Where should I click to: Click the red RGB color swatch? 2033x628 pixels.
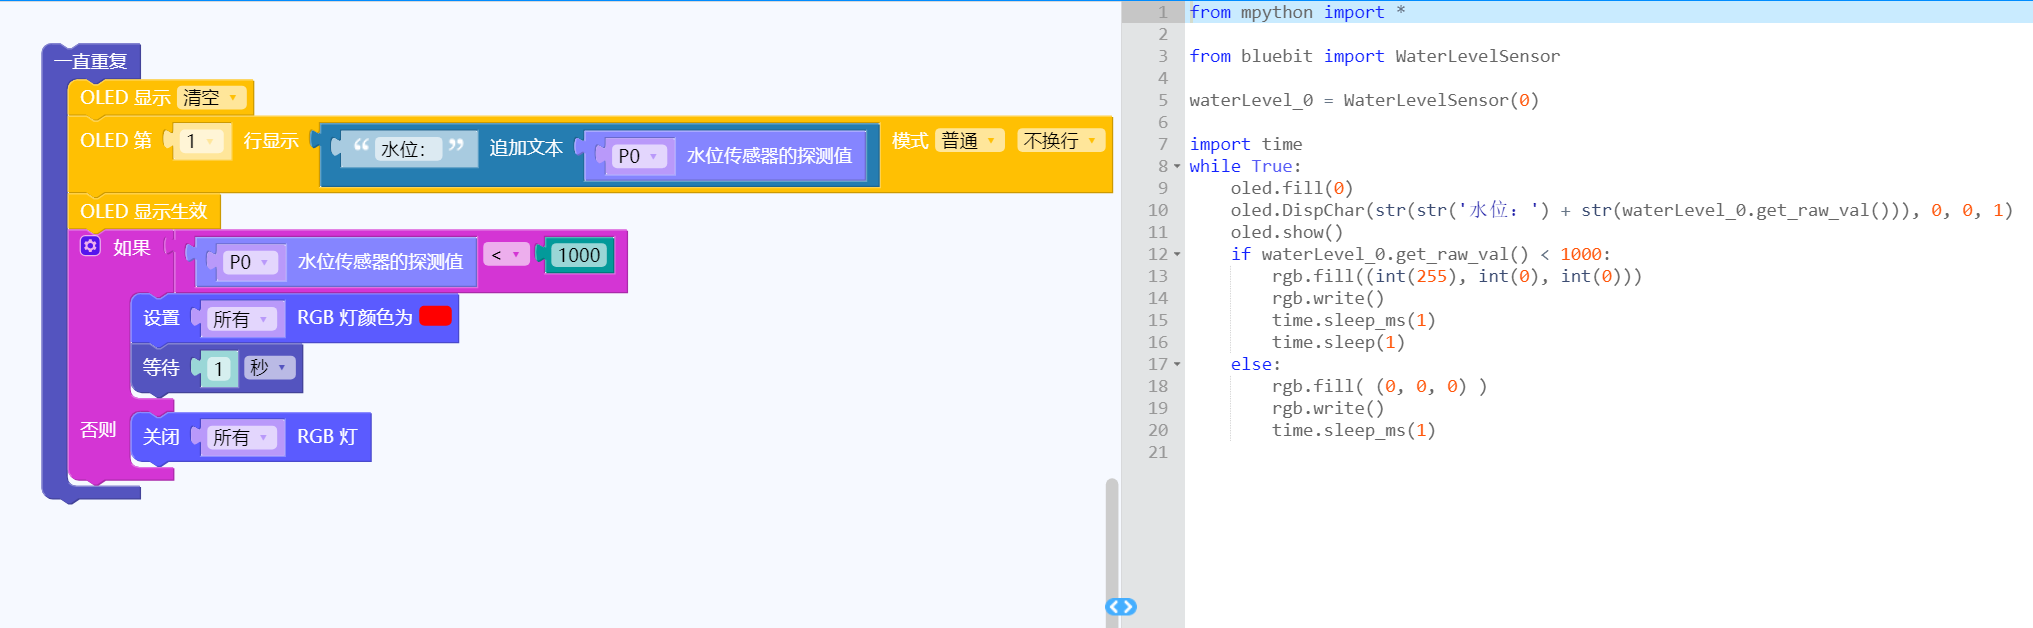(x=436, y=316)
